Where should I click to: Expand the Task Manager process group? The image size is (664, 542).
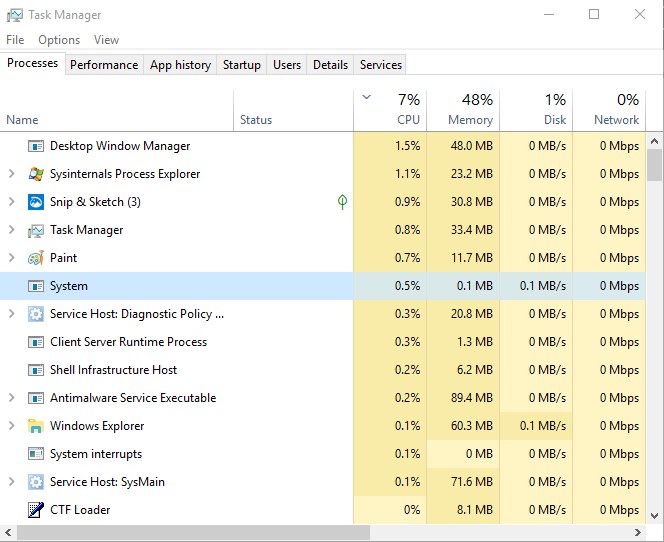click(11, 230)
